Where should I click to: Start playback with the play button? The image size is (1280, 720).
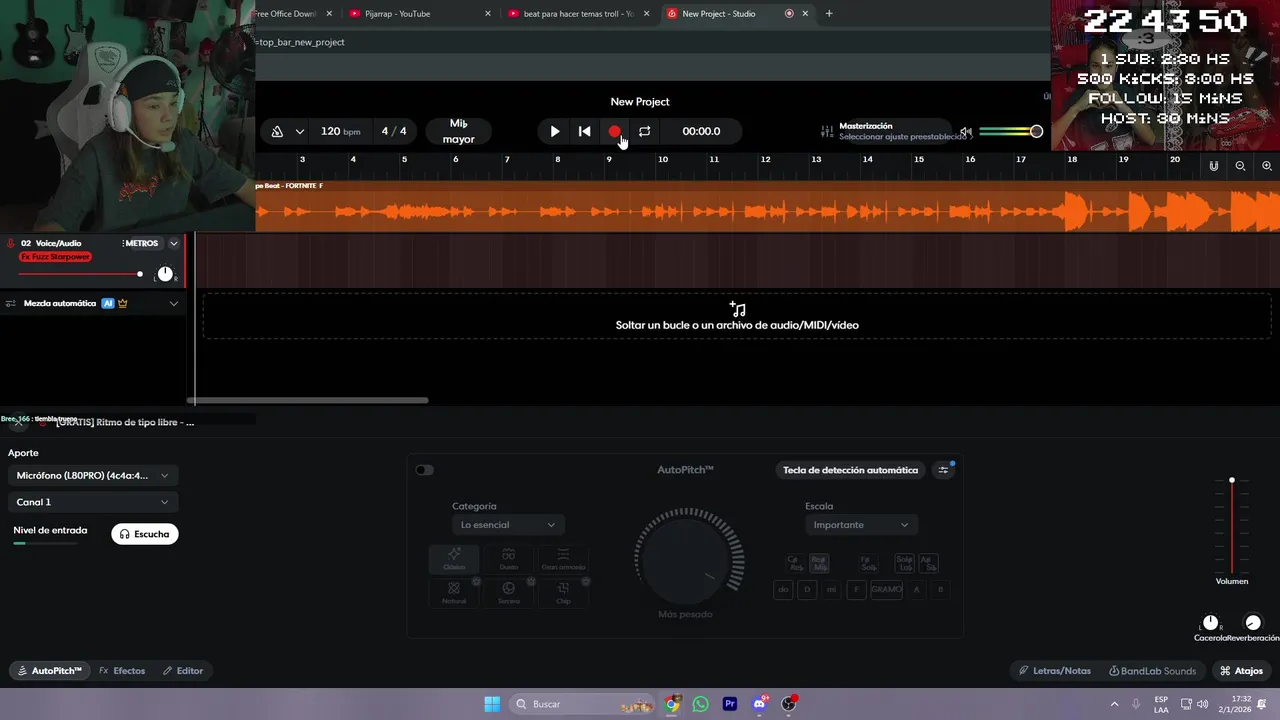pos(555,131)
